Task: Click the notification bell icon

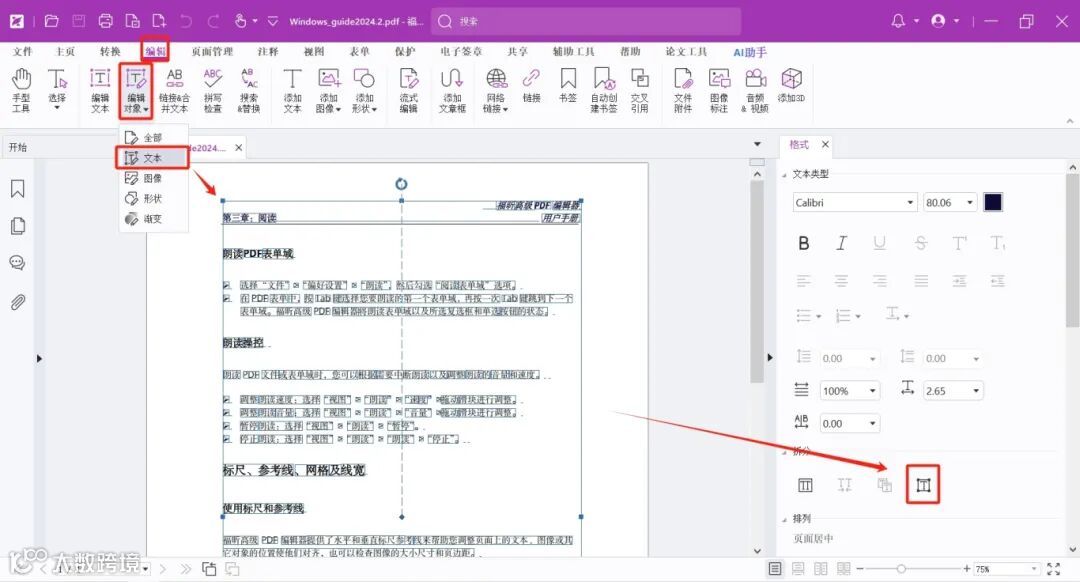Action: click(x=898, y=21)
